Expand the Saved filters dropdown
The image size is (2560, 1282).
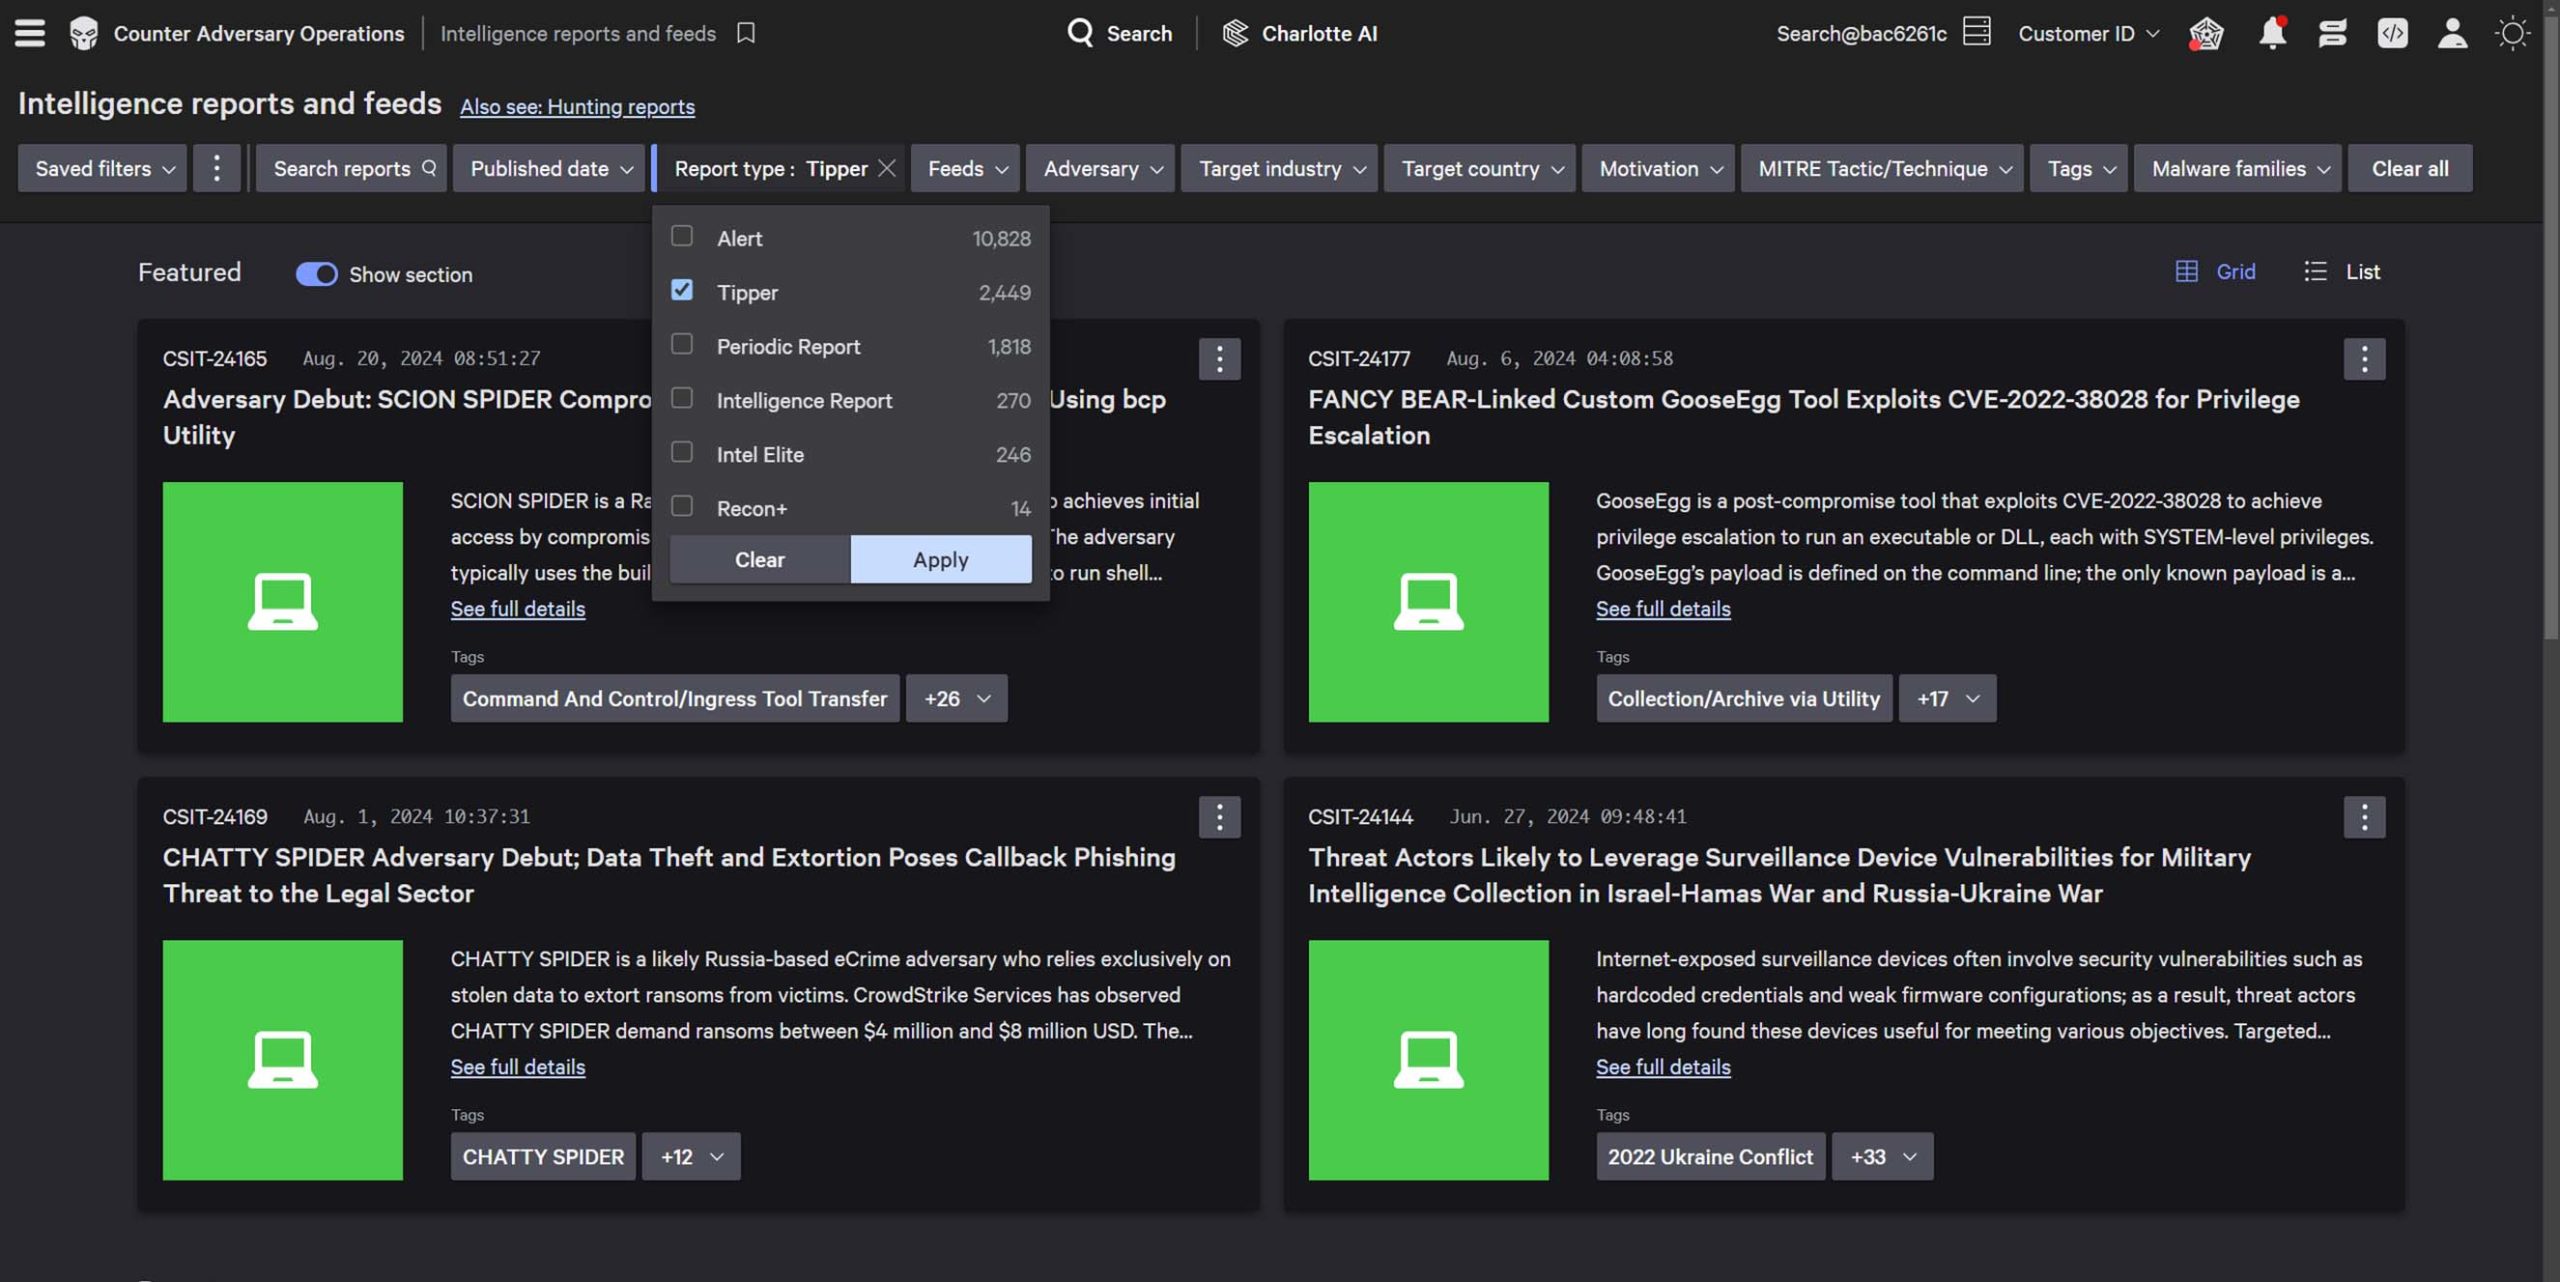102,168
